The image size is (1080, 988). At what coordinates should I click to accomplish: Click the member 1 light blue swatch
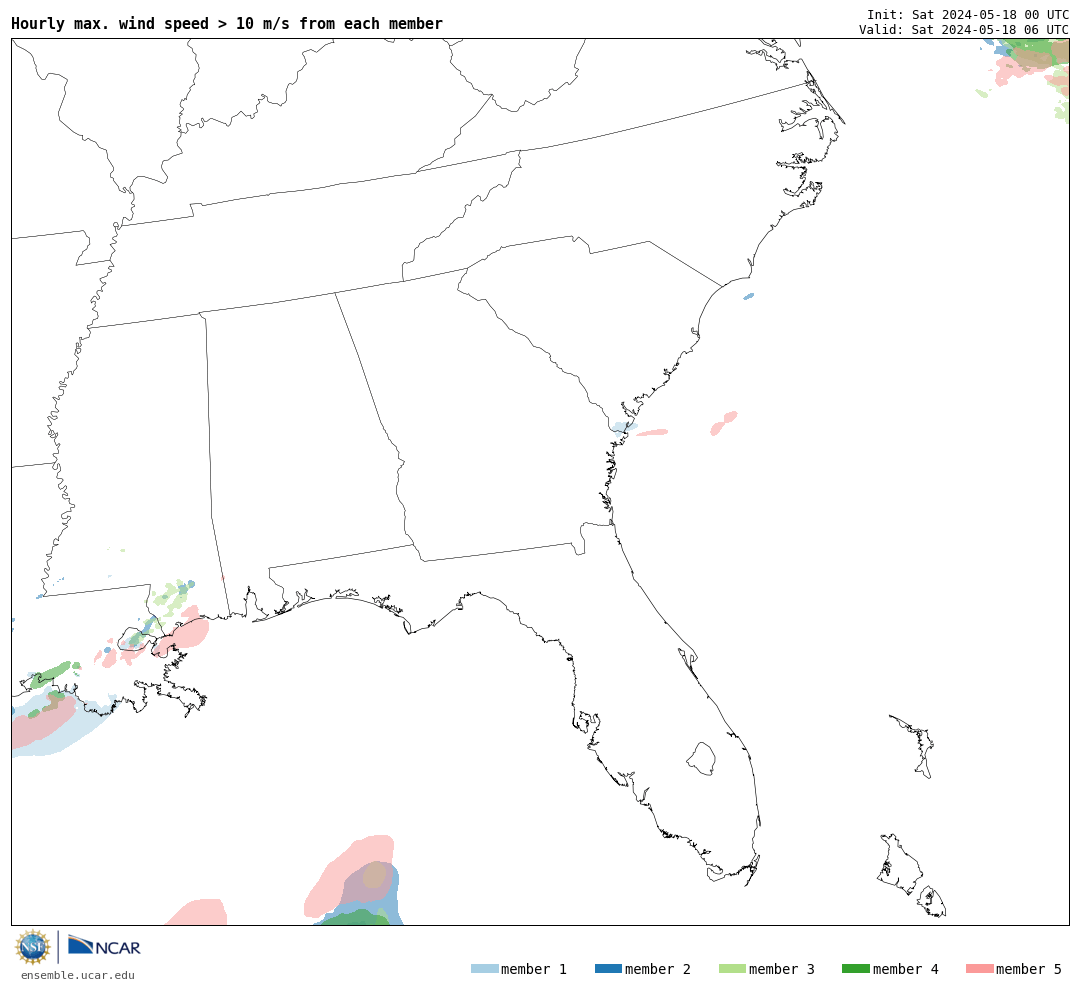[484, 969]
